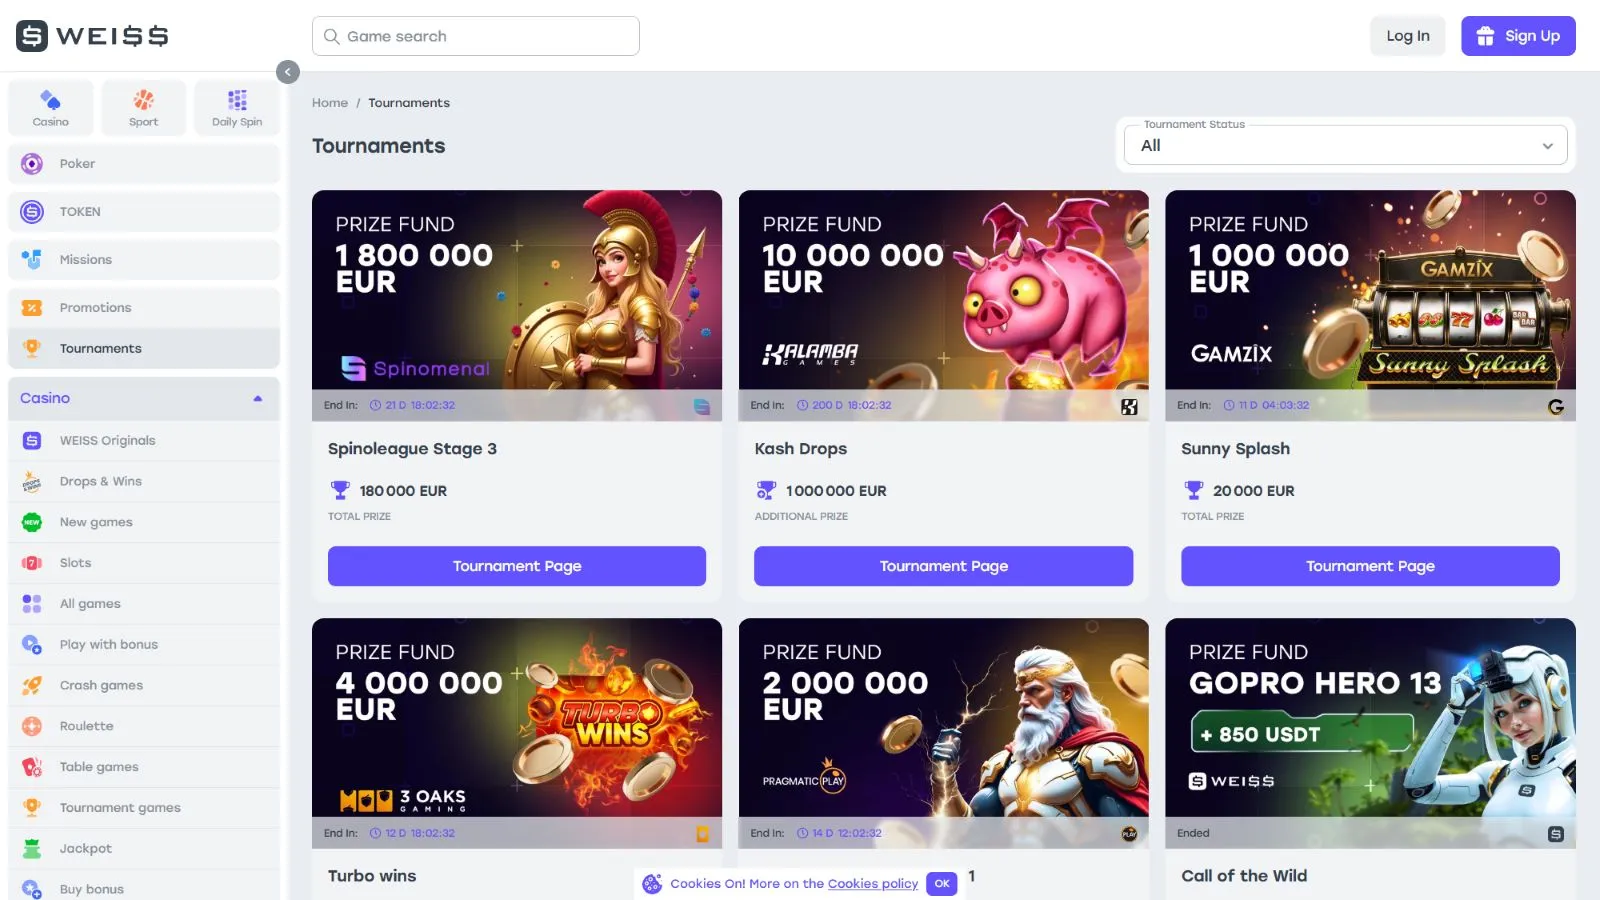Select Tournaments in the sidebar menu
The width and height of the screenshot is (1600, 900).
(x=100, y=349)
